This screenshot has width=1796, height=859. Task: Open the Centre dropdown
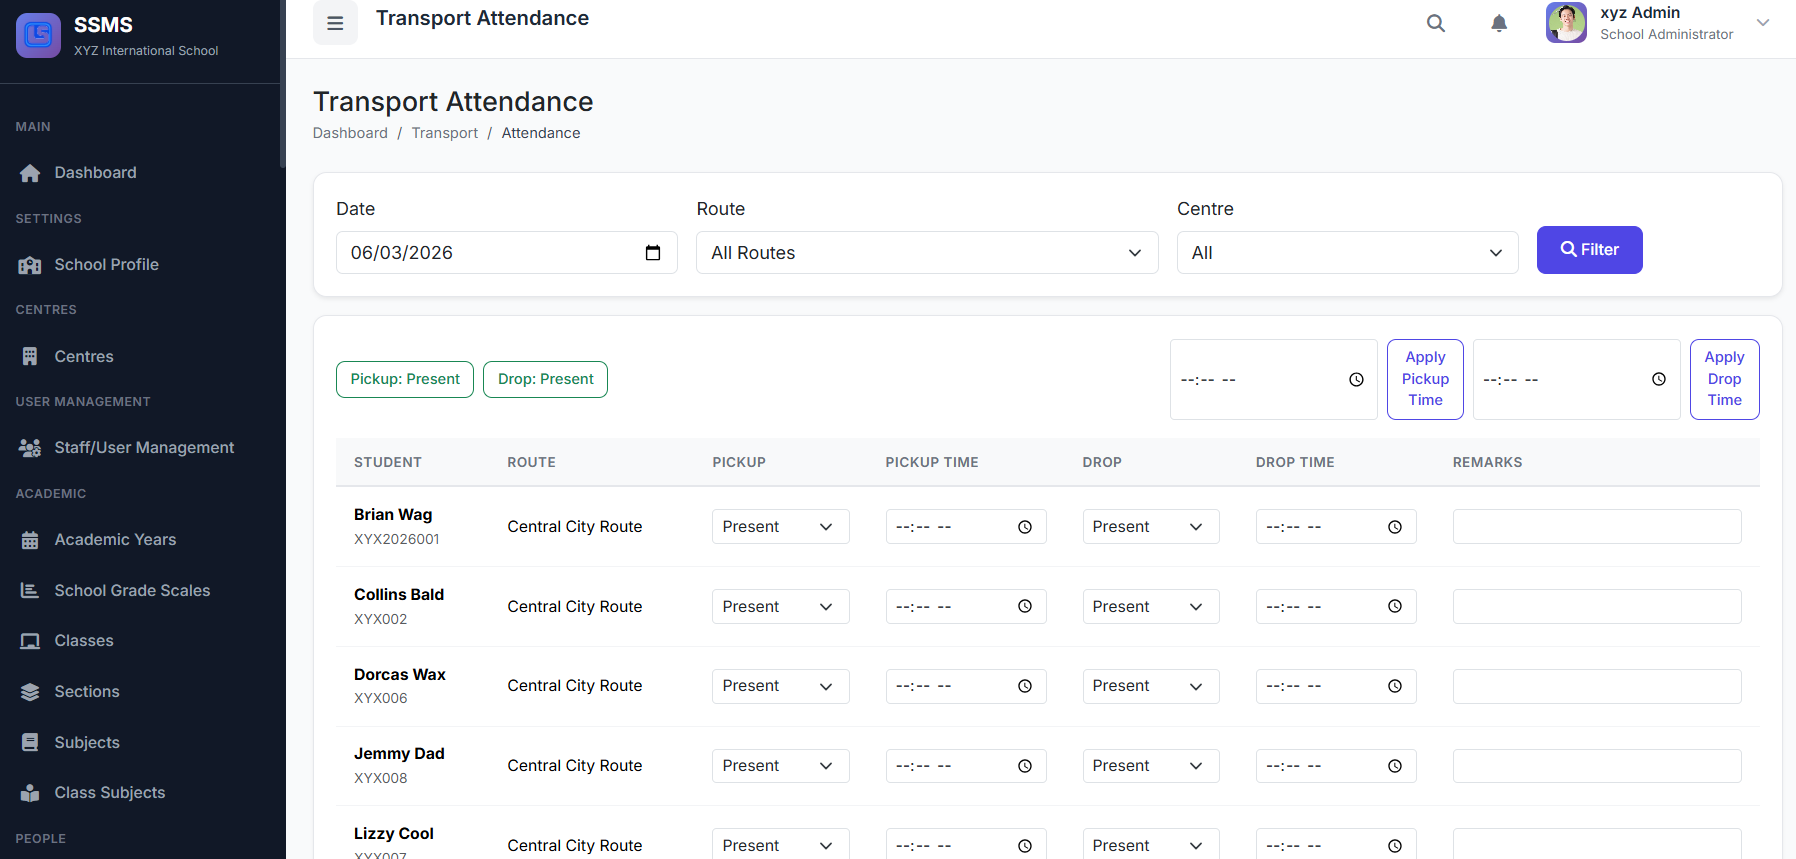1346,253
